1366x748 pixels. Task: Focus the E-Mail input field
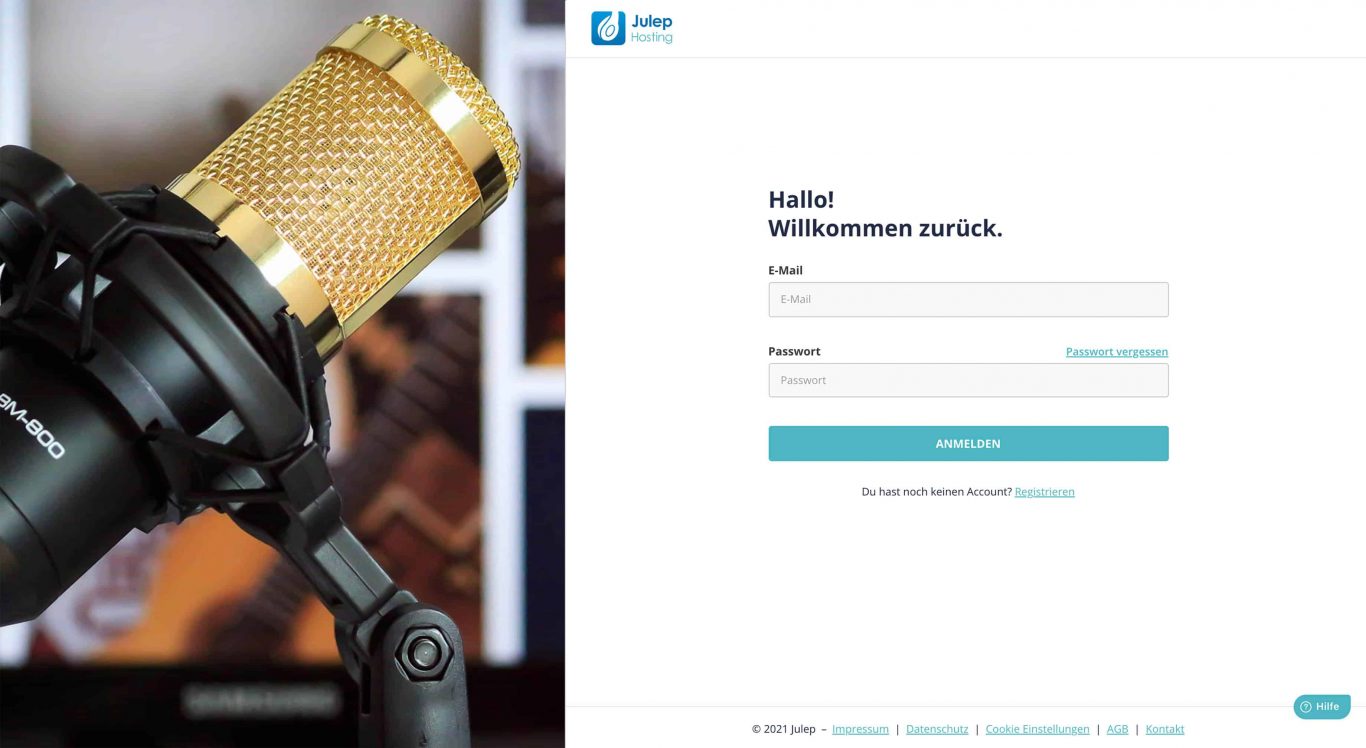(968, 299)
